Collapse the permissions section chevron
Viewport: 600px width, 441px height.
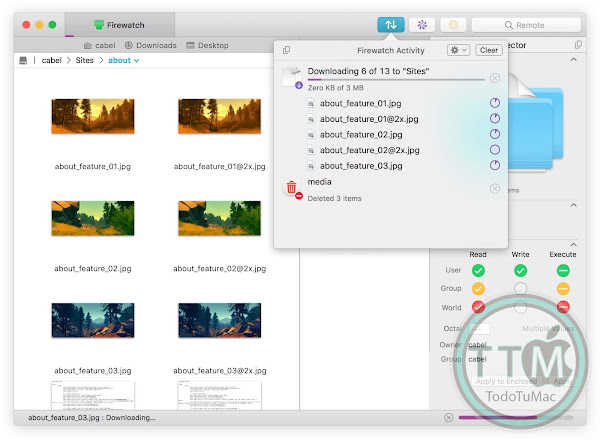coord(574,244)
